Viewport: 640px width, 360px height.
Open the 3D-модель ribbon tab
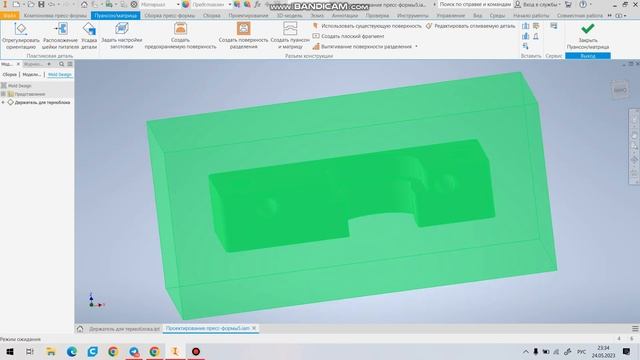(x=289, y=16)
